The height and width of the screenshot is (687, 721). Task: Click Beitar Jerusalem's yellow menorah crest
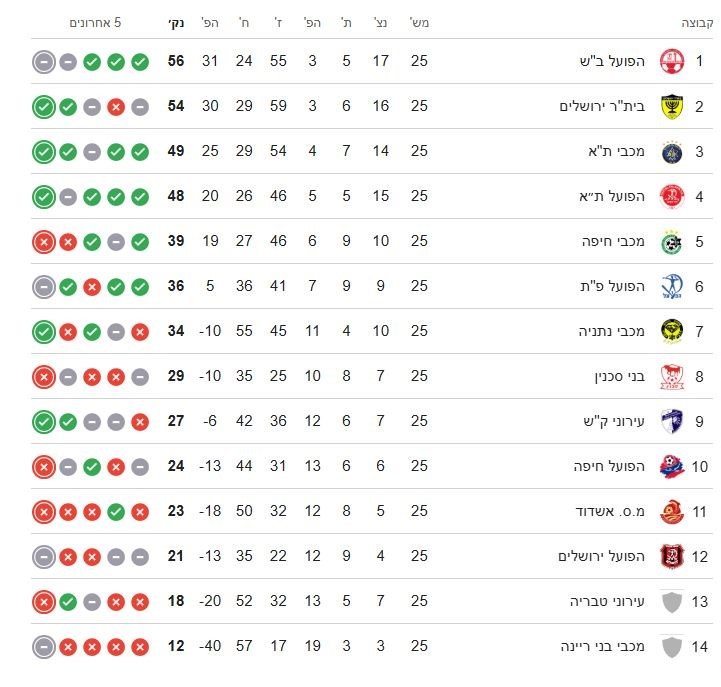coord(671,106)
